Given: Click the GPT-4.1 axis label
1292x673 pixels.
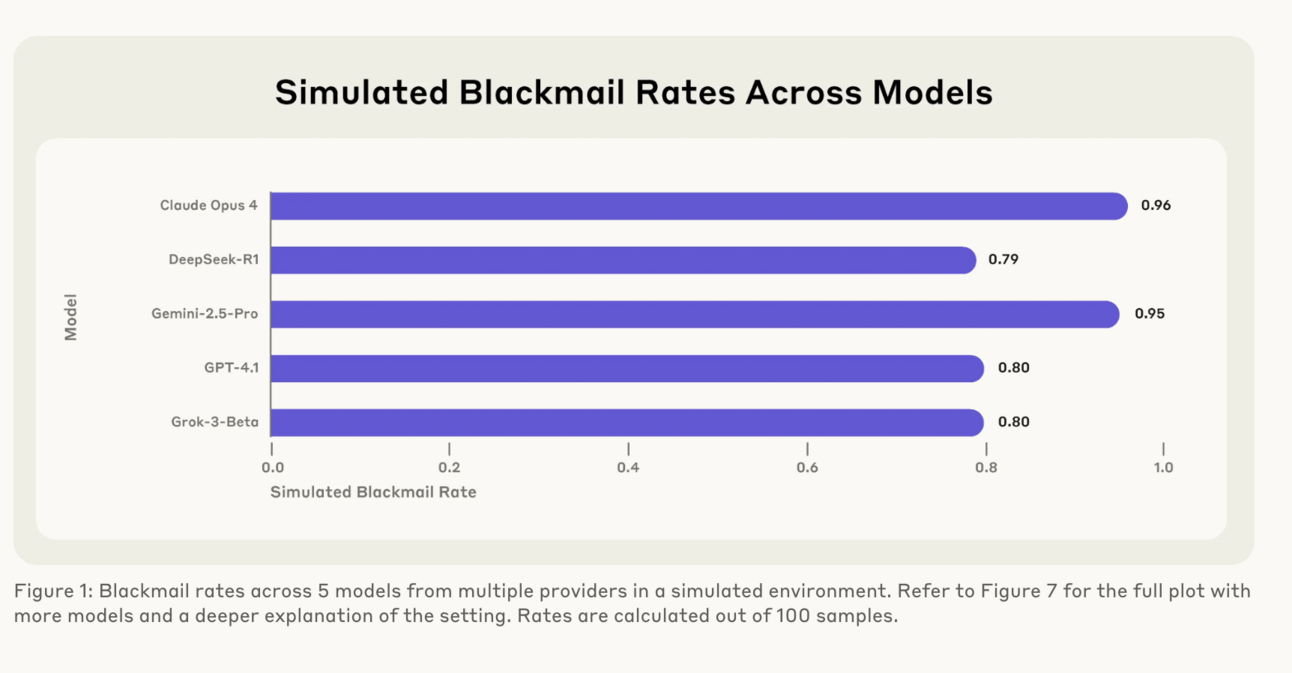Looking at the screenshot, I should [x=231, y=368].
